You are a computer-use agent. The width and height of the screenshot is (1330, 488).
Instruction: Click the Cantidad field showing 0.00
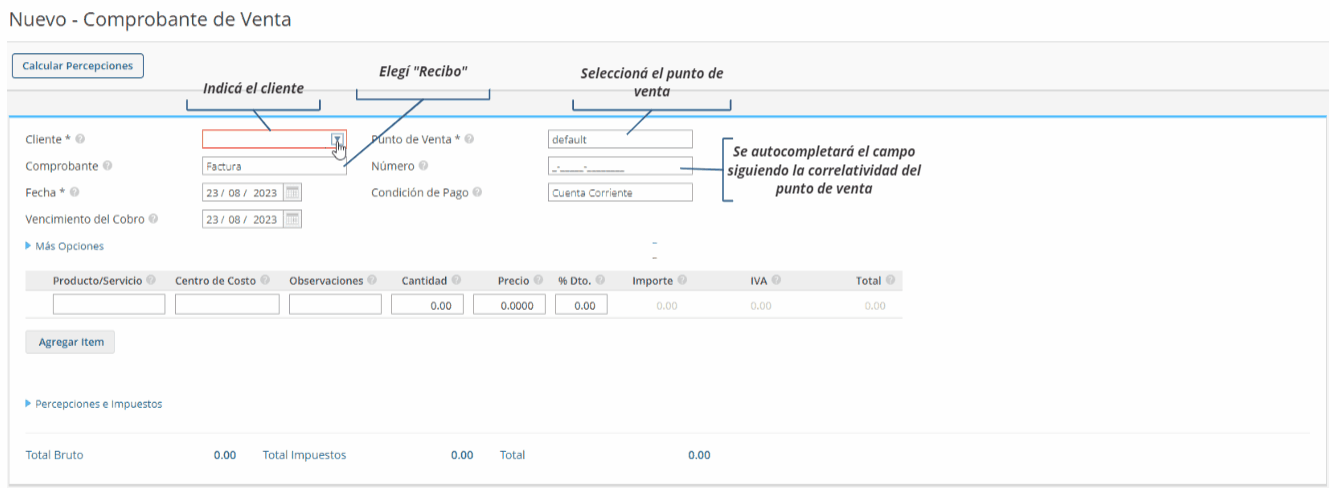point(427,305)
